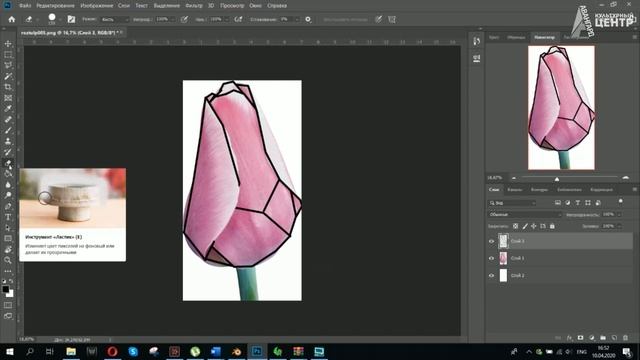This screenshot has height=360, width=640.
Task: Select the Move tool
Action: (8, 44)
